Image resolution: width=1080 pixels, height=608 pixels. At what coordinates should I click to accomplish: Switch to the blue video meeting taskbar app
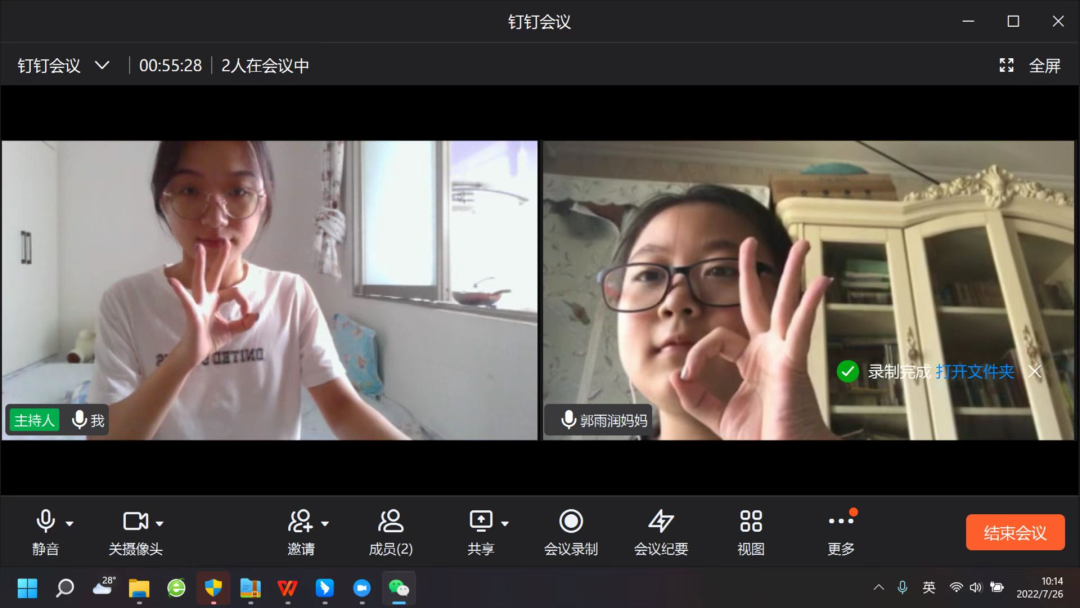tap(362, 588)
